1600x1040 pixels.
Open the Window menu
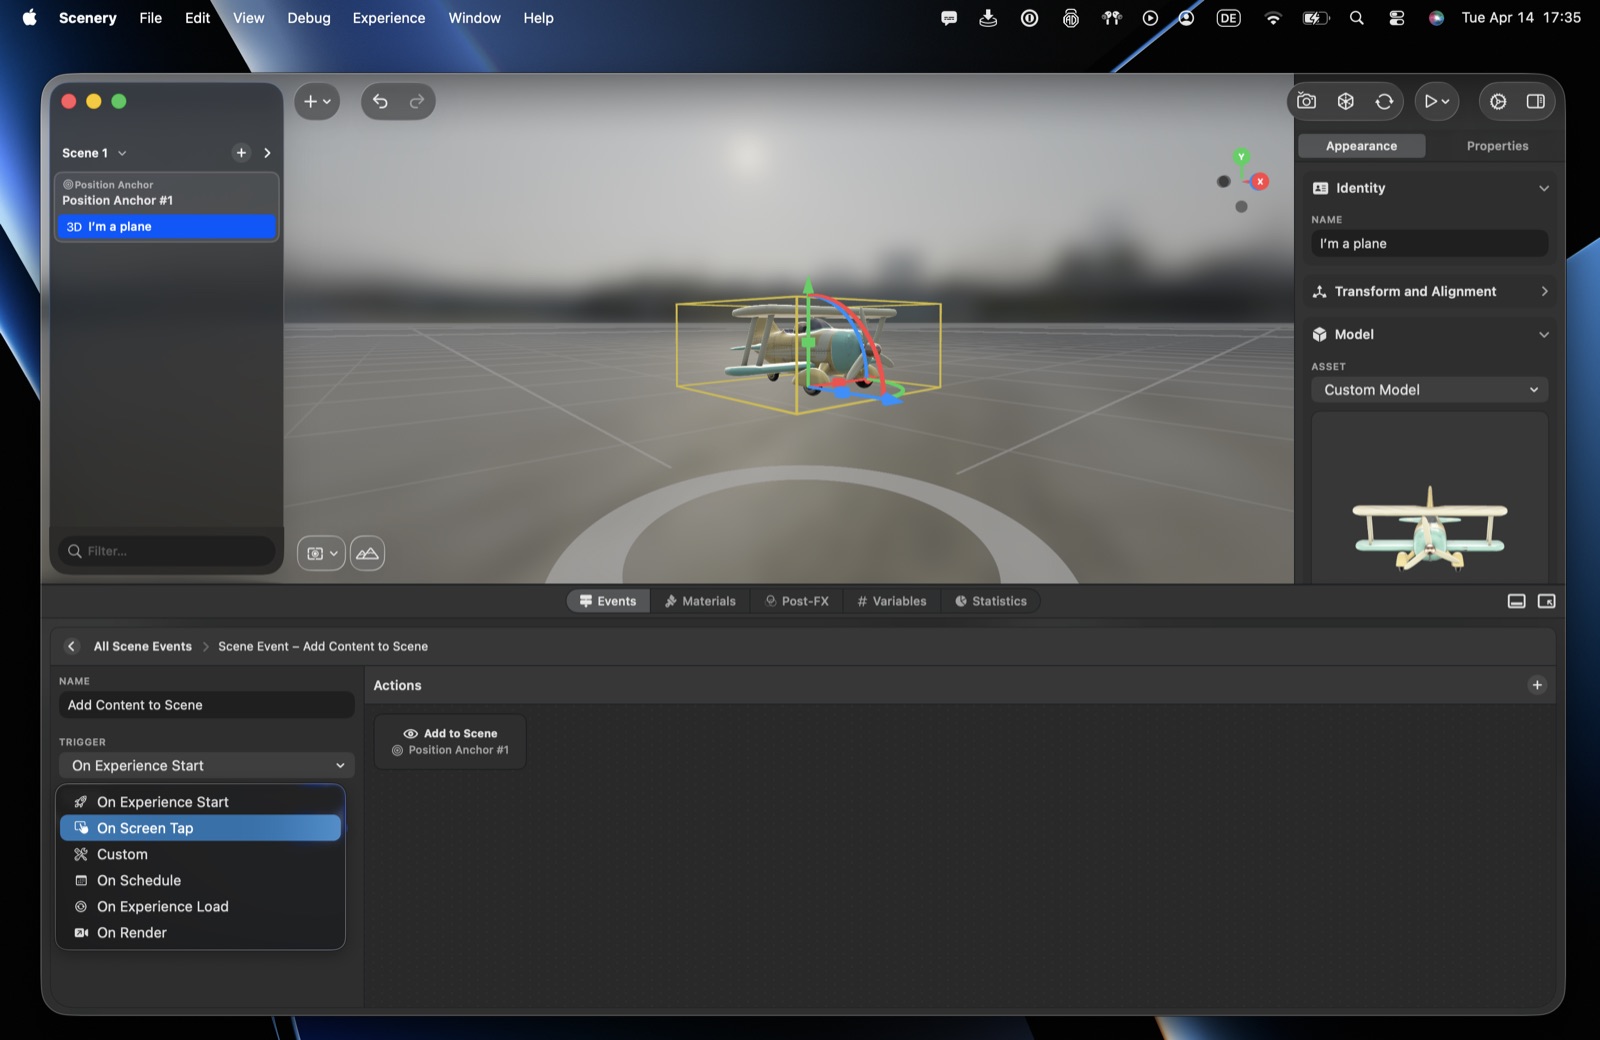click(474, 18)
